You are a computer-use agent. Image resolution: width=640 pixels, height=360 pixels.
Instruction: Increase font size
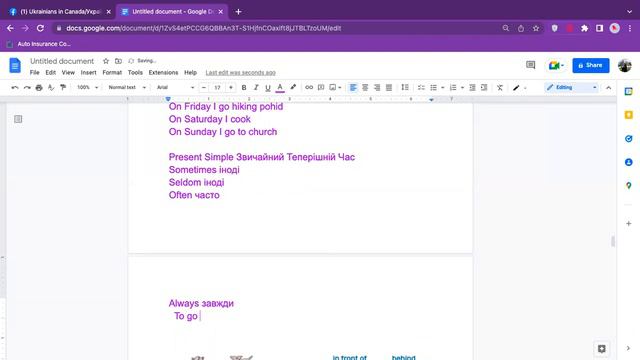tap(231, 87)
